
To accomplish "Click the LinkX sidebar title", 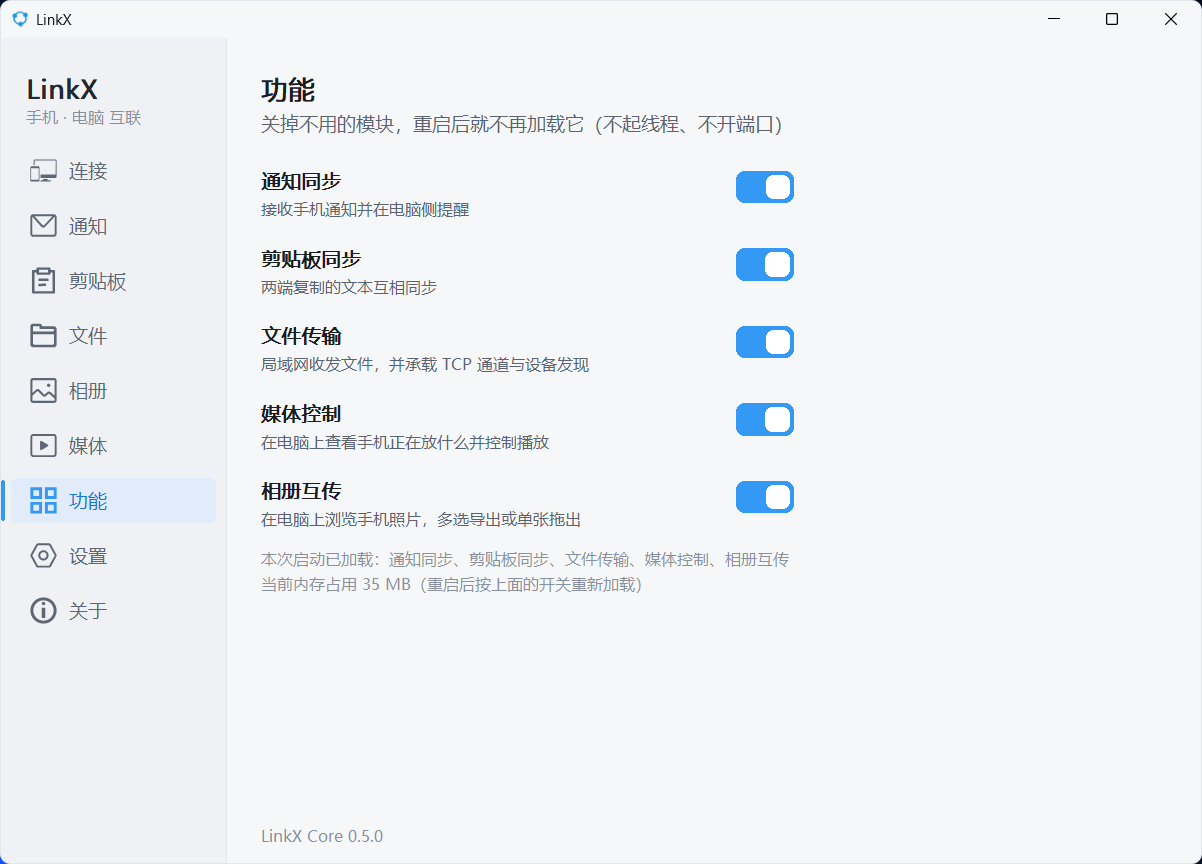I will tap(62, 90).
